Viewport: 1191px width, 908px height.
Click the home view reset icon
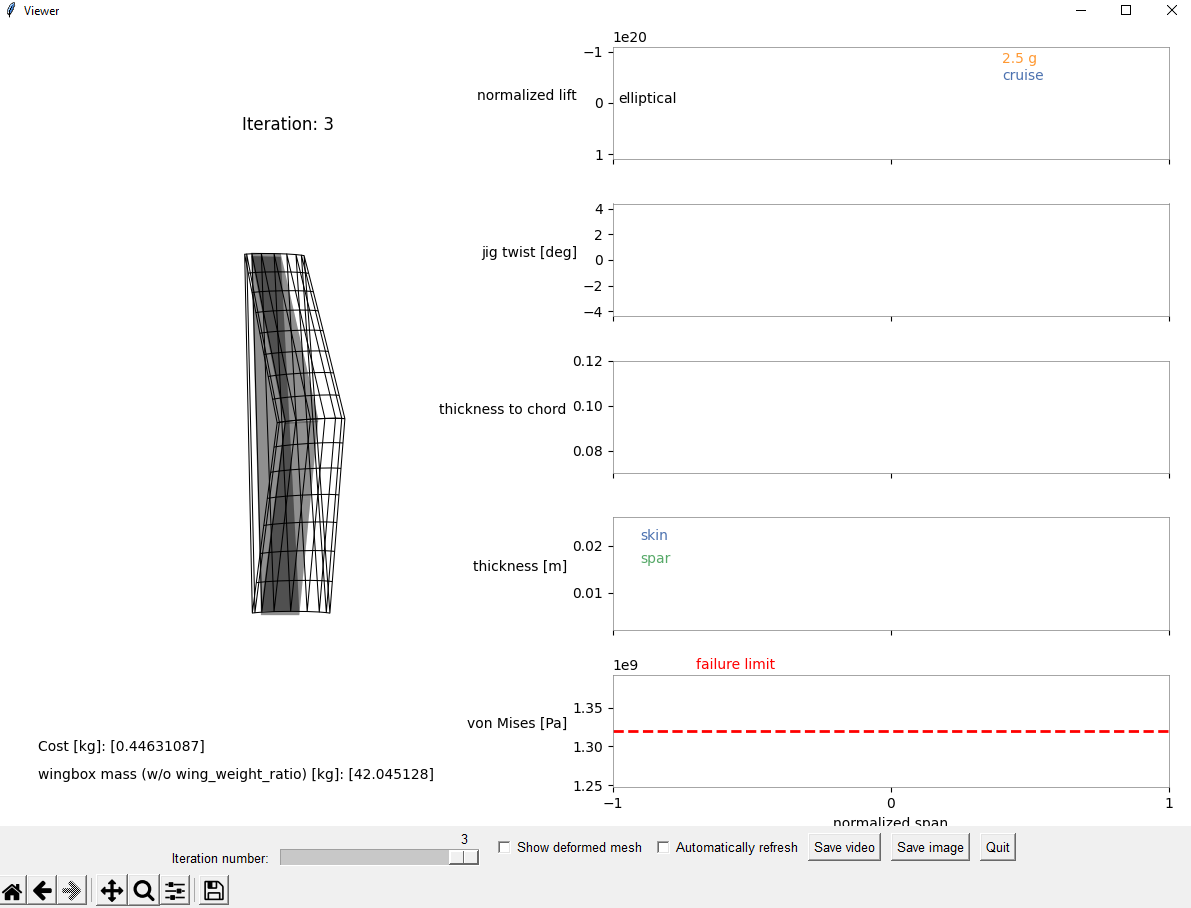tap(13, 890)
